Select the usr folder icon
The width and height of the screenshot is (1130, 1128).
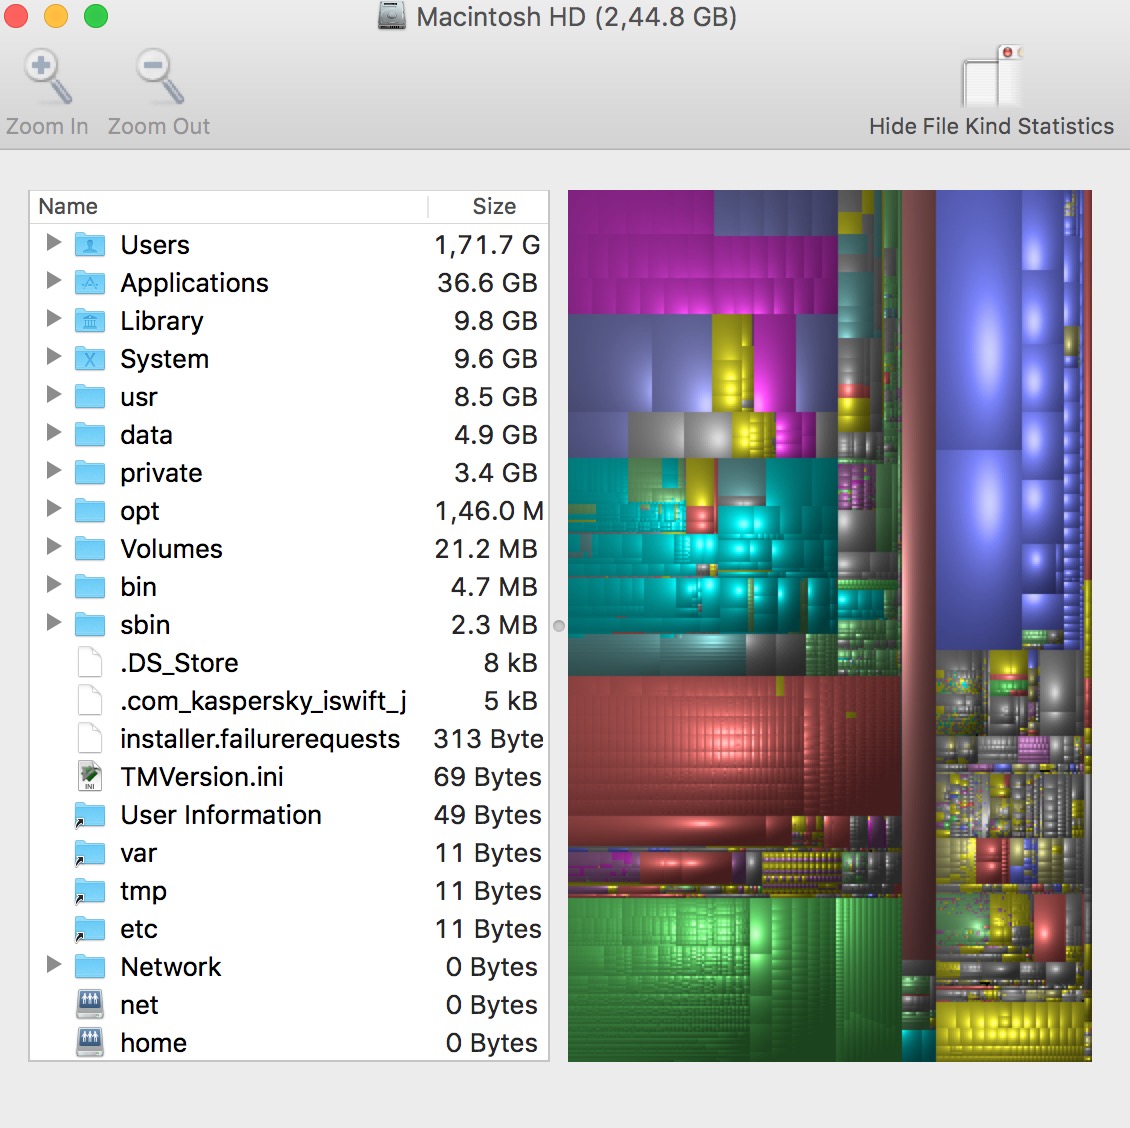click(x=90, y=396)
